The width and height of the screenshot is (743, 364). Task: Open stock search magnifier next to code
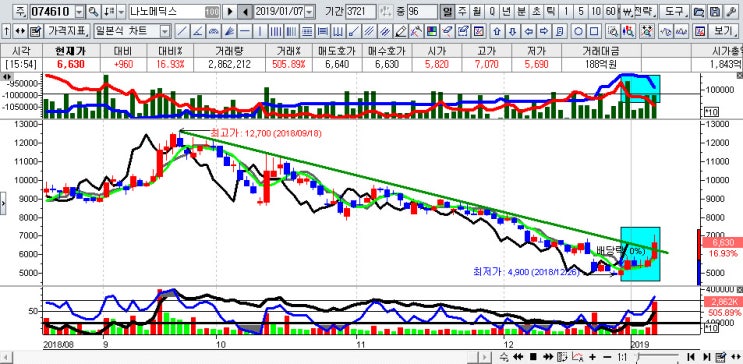tap(93, 11)
